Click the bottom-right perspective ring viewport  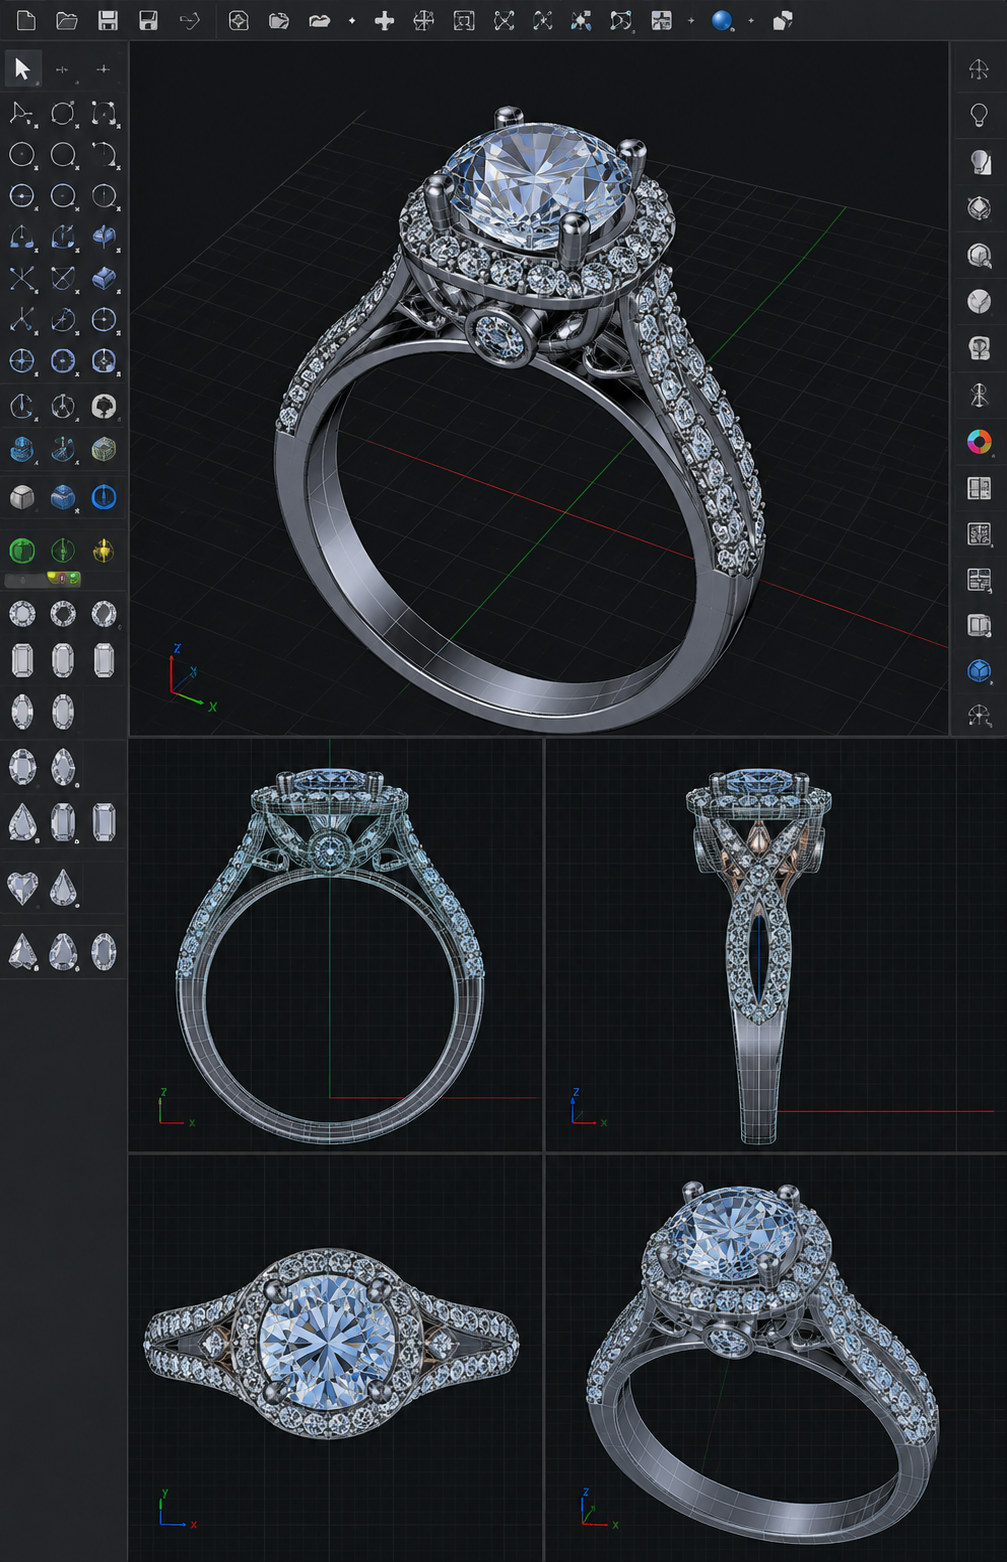776,1358
